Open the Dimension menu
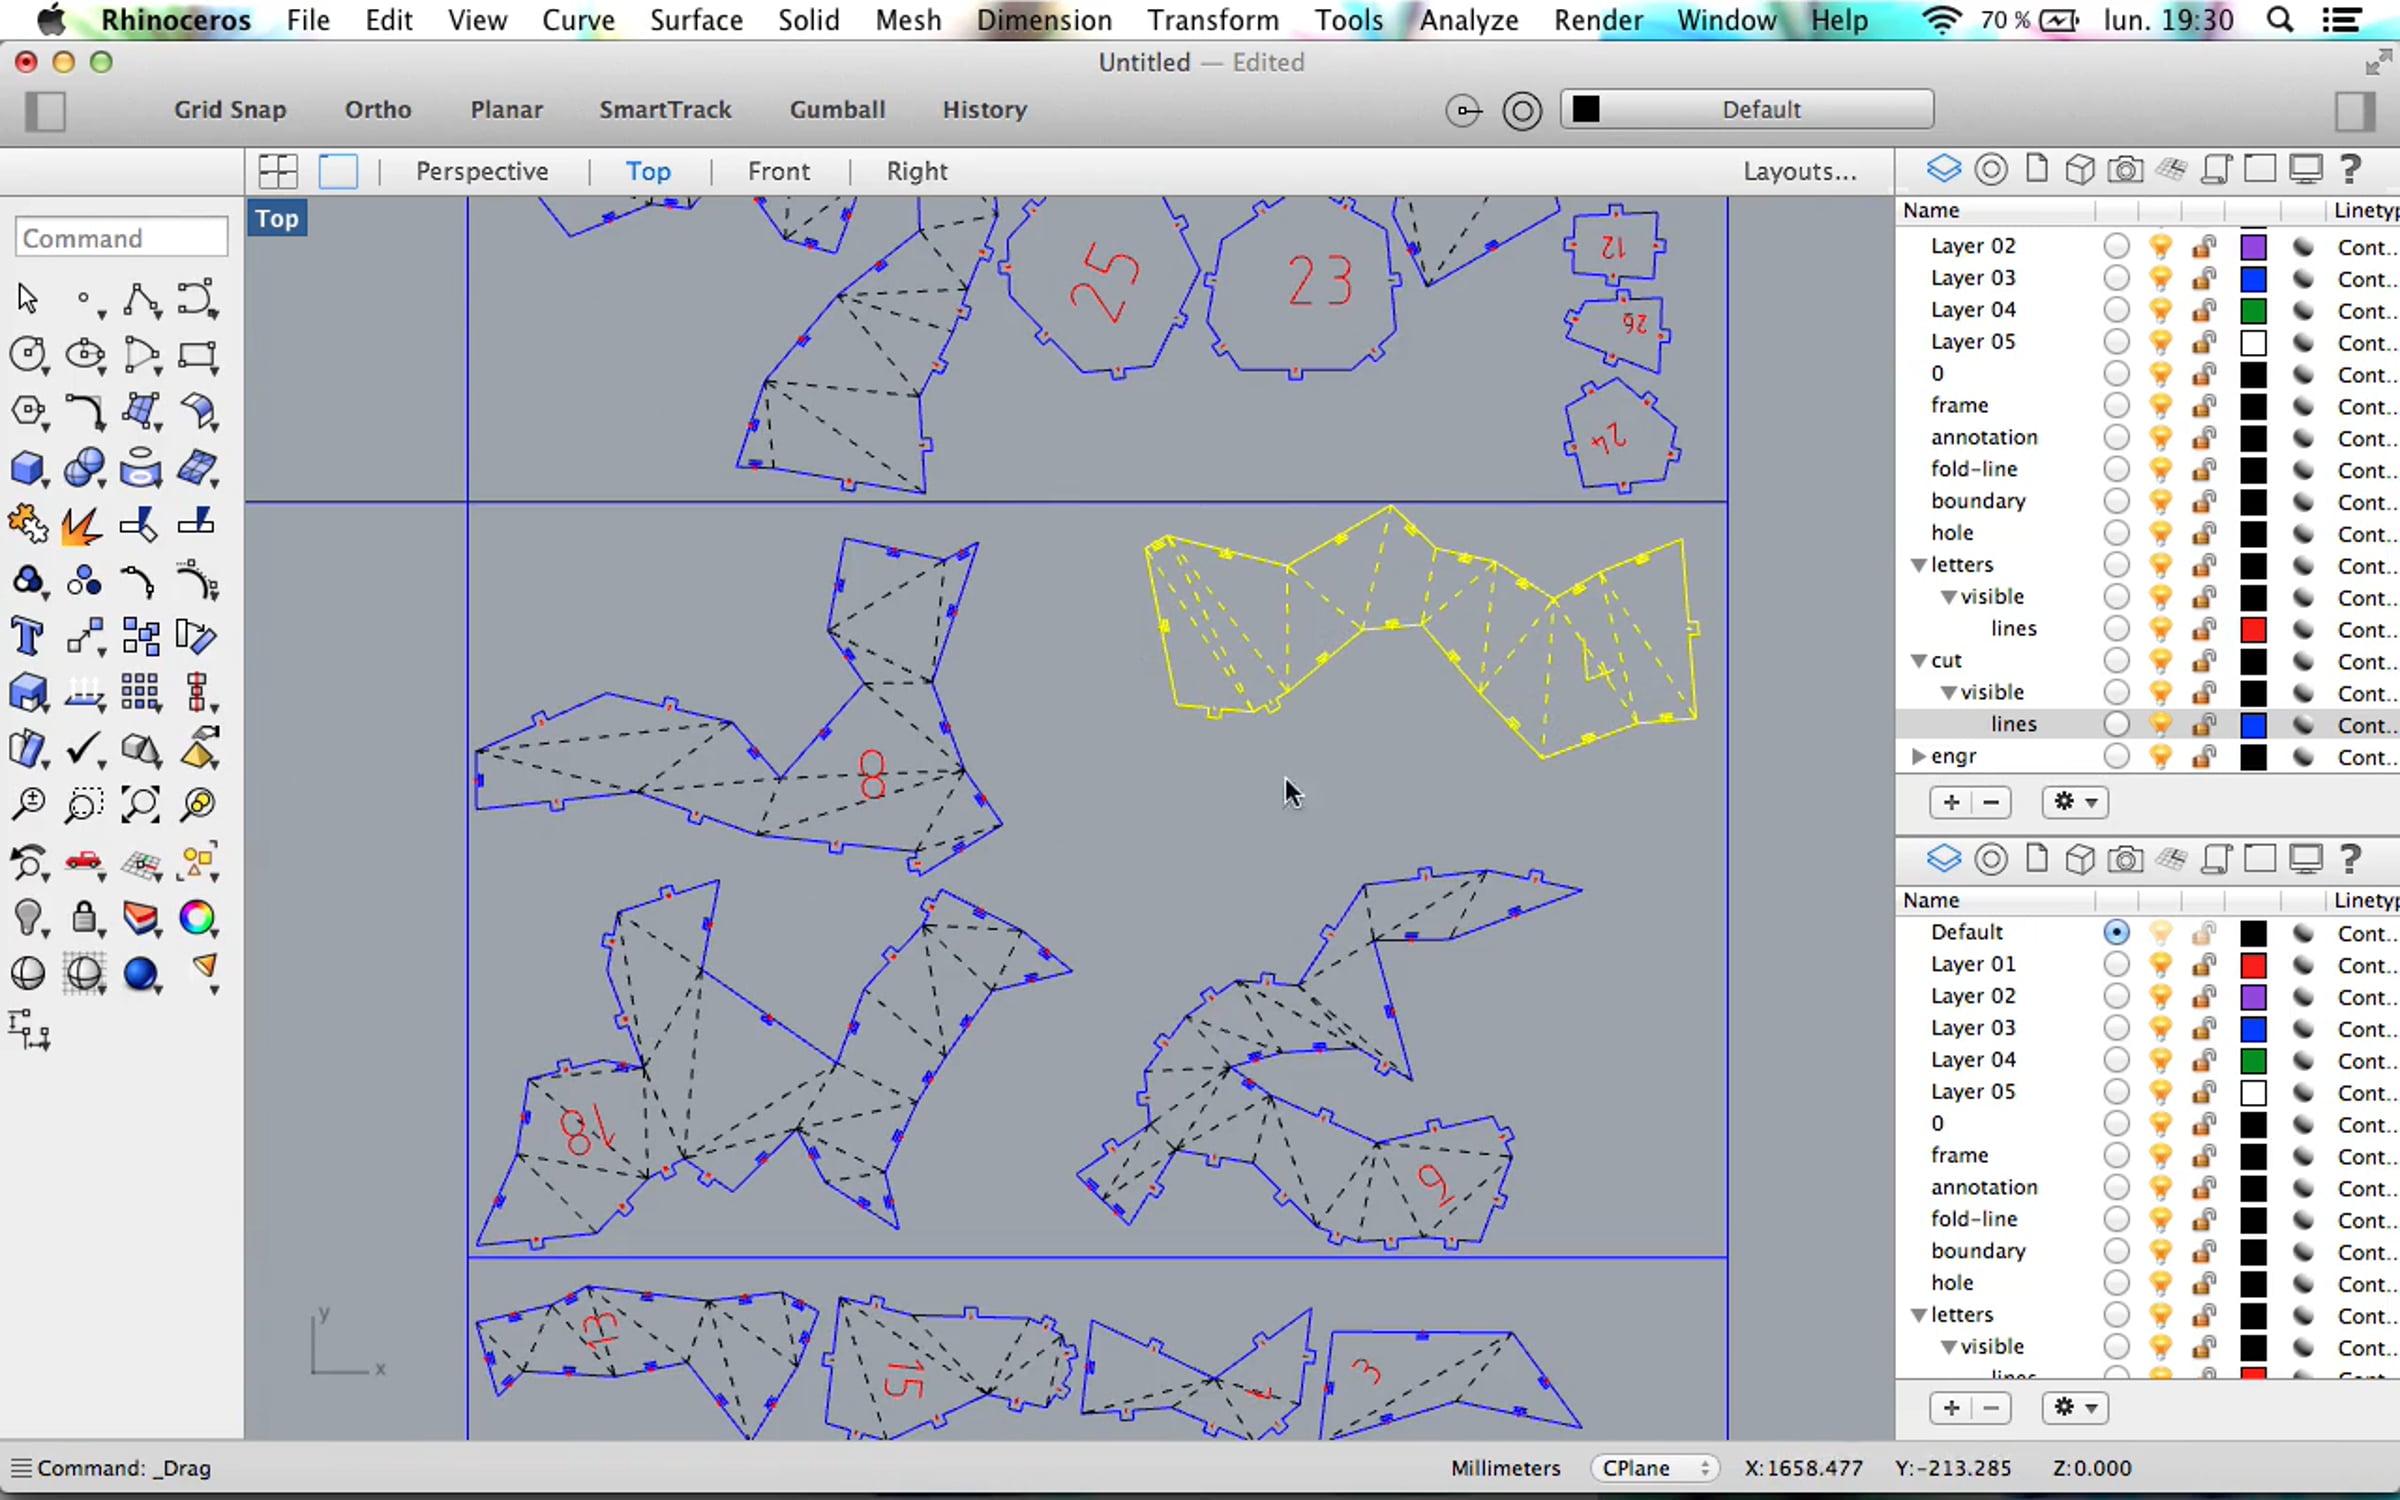Screen dimensions: 2400x1500 click(1044, 20)
